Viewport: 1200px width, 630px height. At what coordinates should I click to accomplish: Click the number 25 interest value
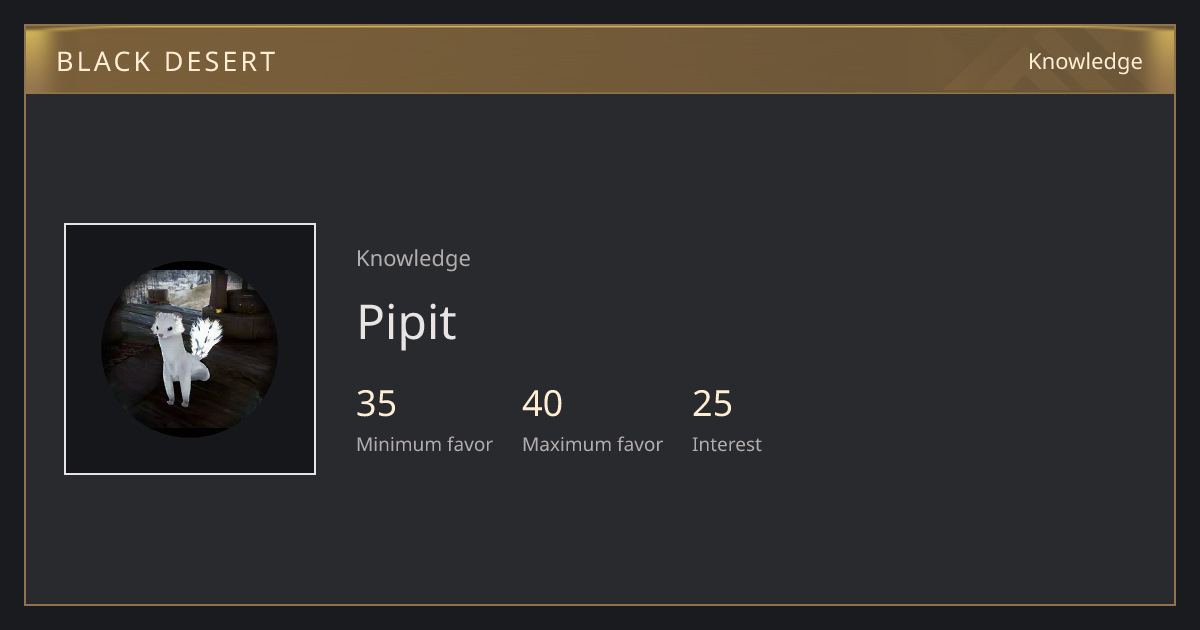click(x=712, y=404)
